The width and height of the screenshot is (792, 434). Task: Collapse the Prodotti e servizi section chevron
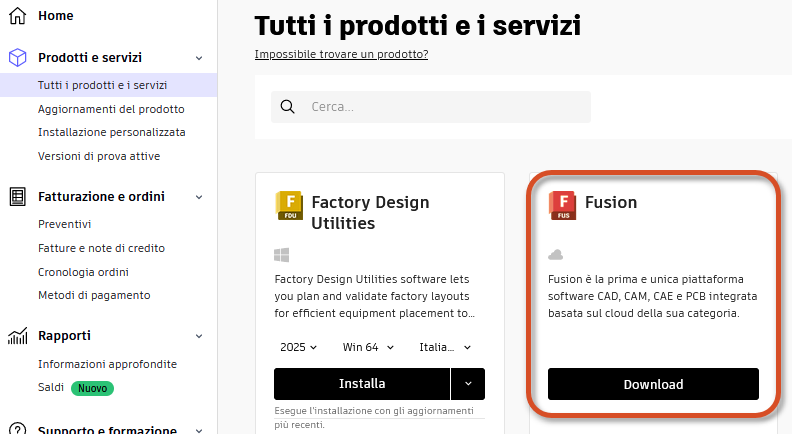199,58
